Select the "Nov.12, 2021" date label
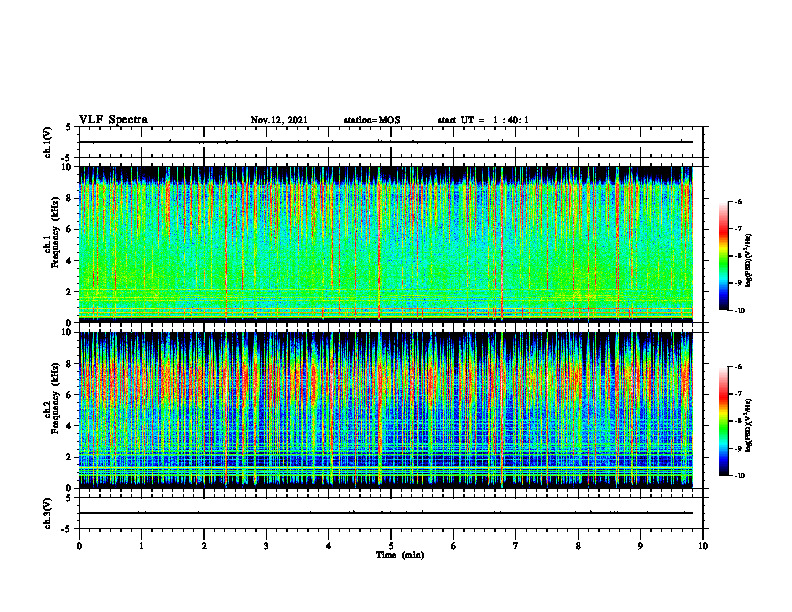The image size is (792, 612). tap(279, 120)
